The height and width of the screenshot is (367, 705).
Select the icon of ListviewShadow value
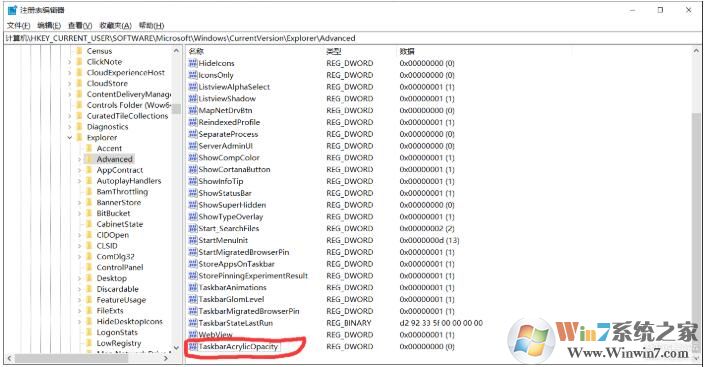click(193, 98)
